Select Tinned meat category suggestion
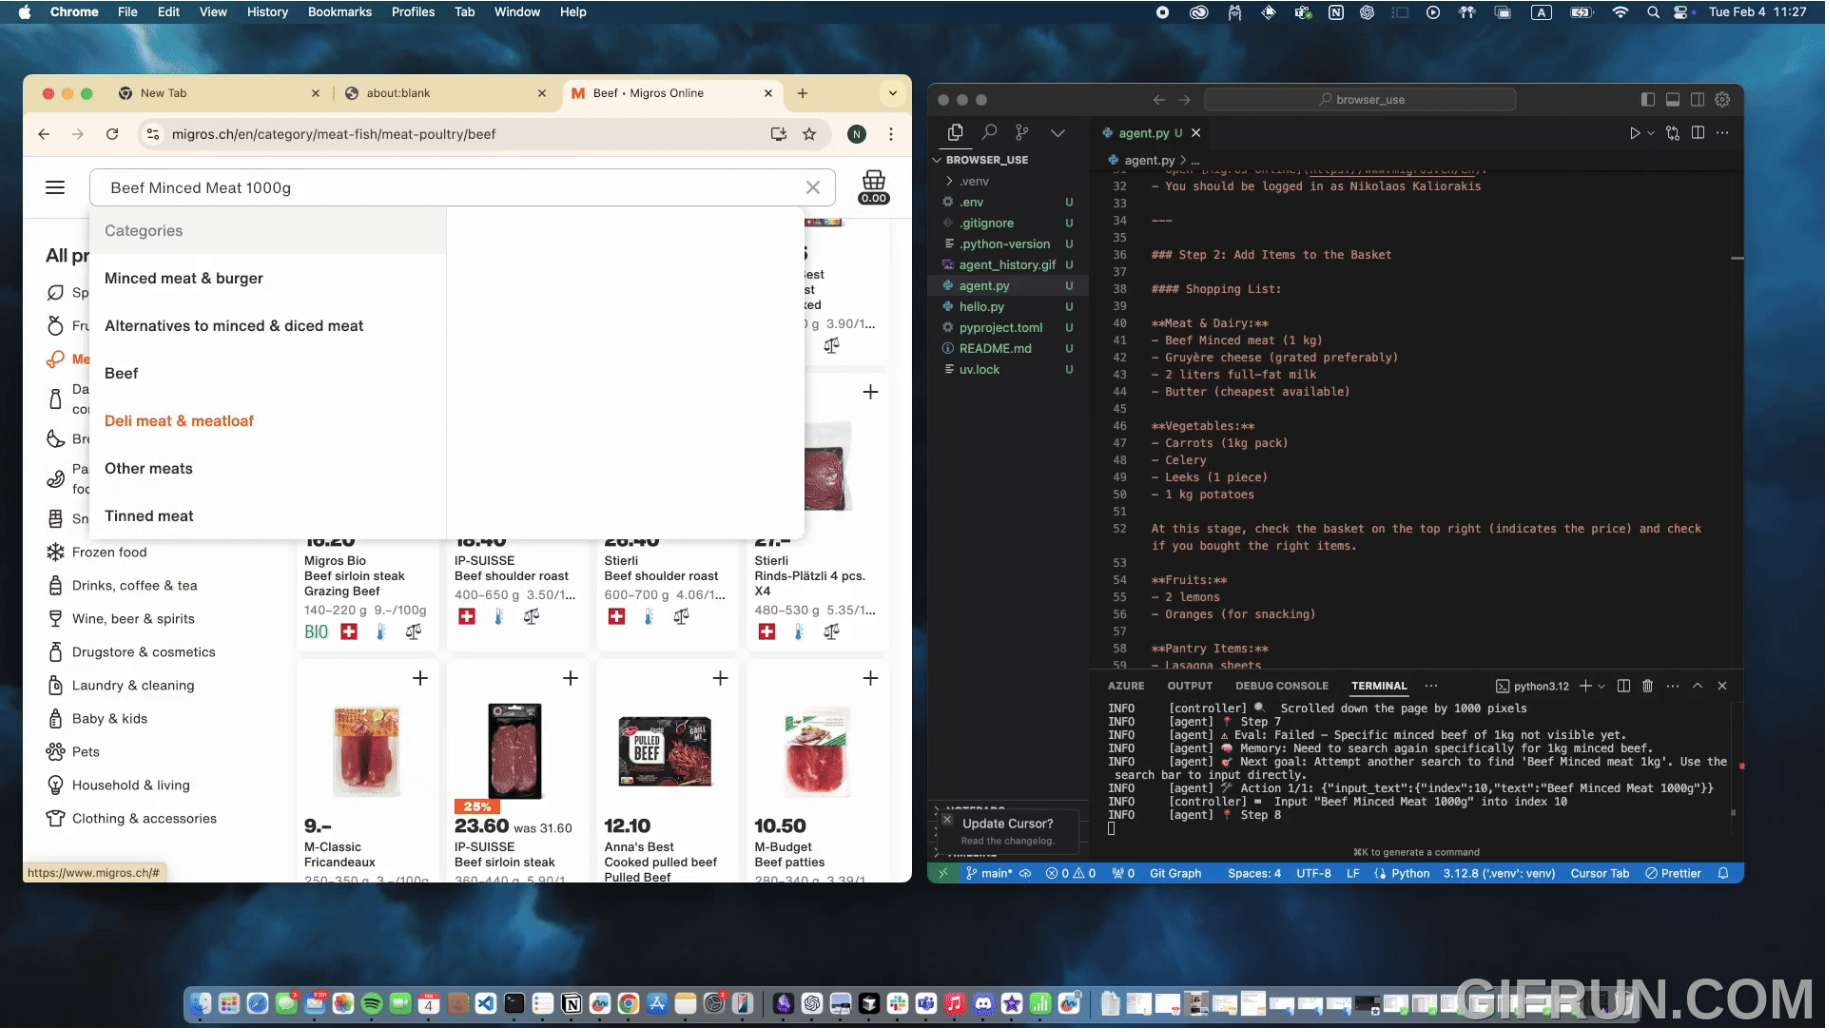Viewport: 1830px width, 1032px height. [150, 517]
